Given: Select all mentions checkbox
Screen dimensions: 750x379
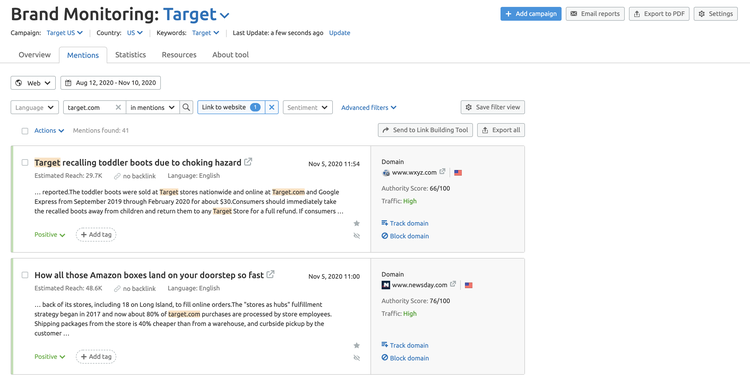Looking at the screenshot, I should tap(25, 131).
